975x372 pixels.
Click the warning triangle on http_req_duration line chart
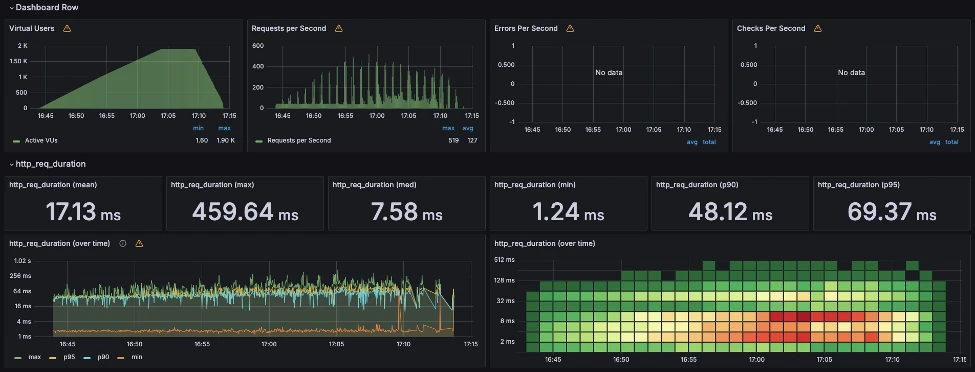[x=139, y=243]
